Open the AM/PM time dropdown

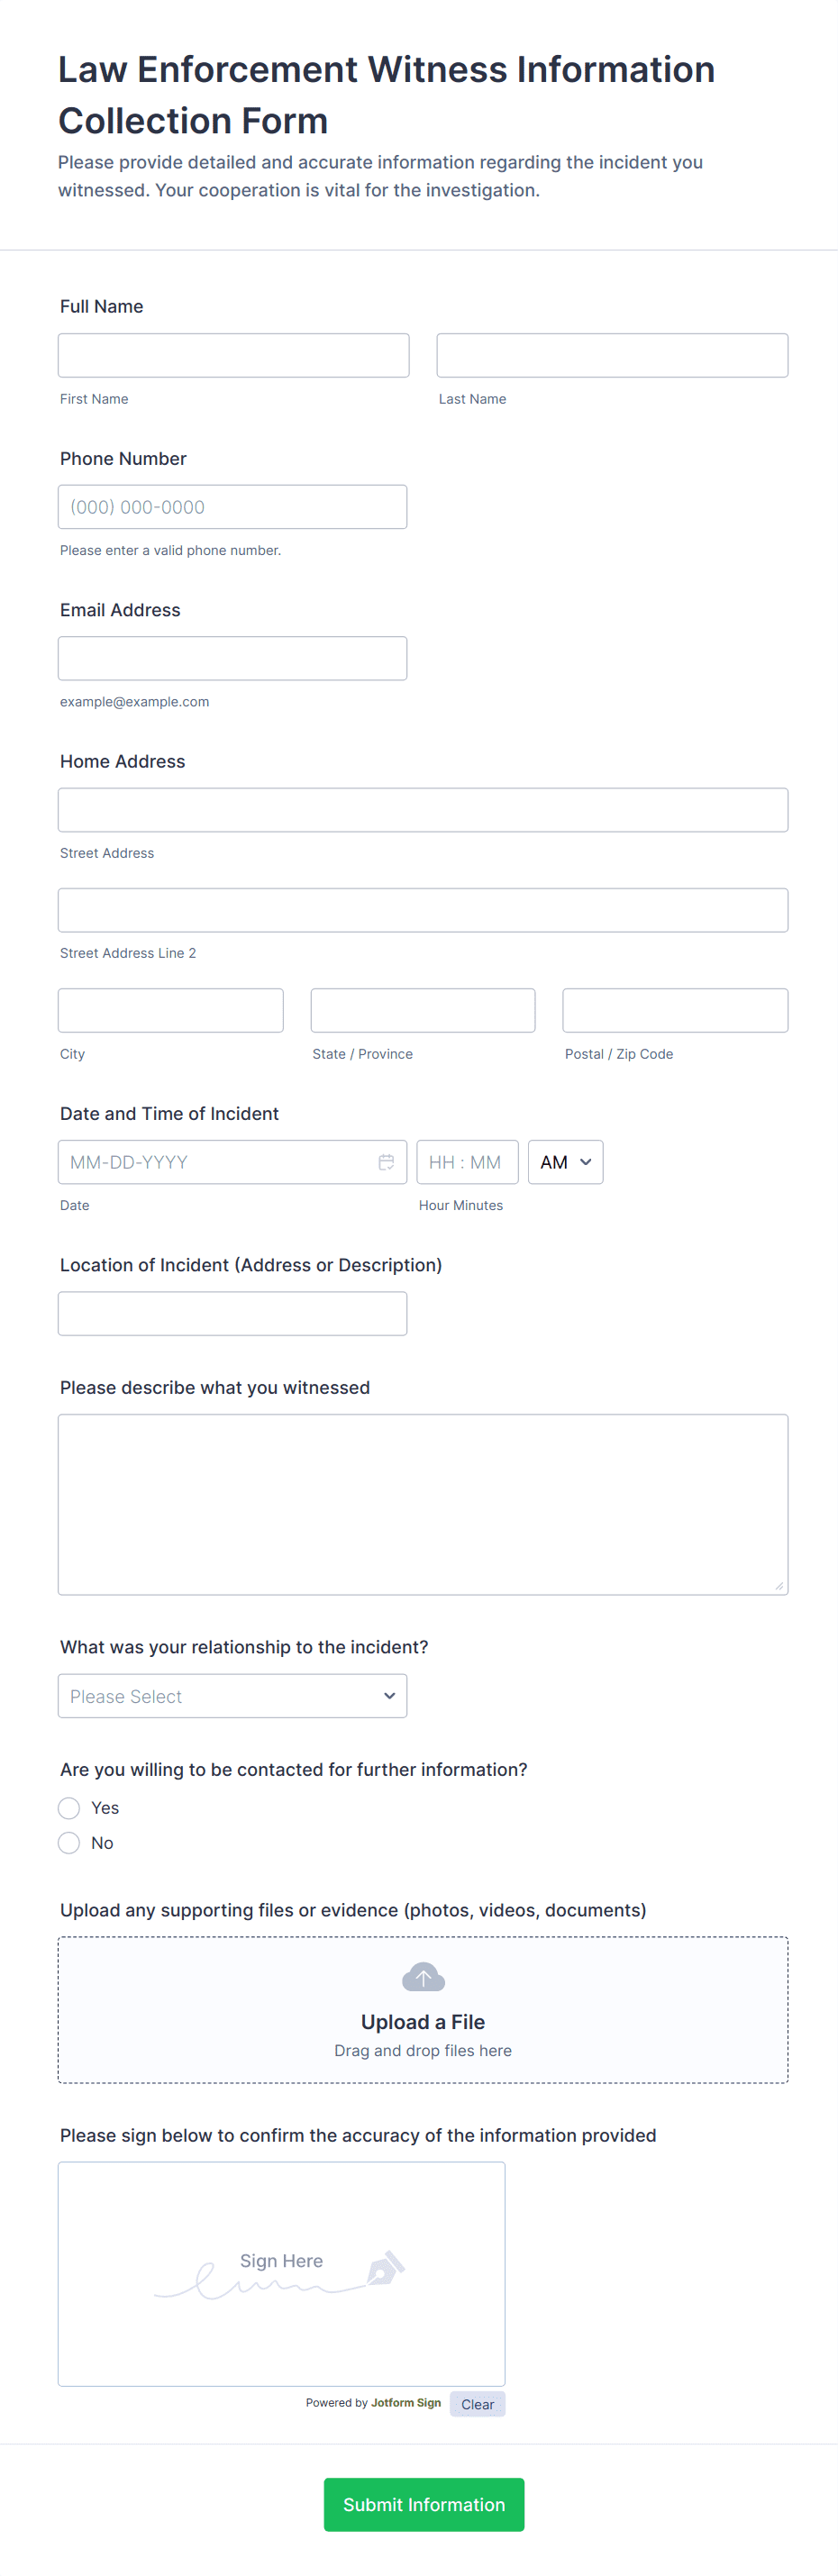click(x=565, y=1162)
